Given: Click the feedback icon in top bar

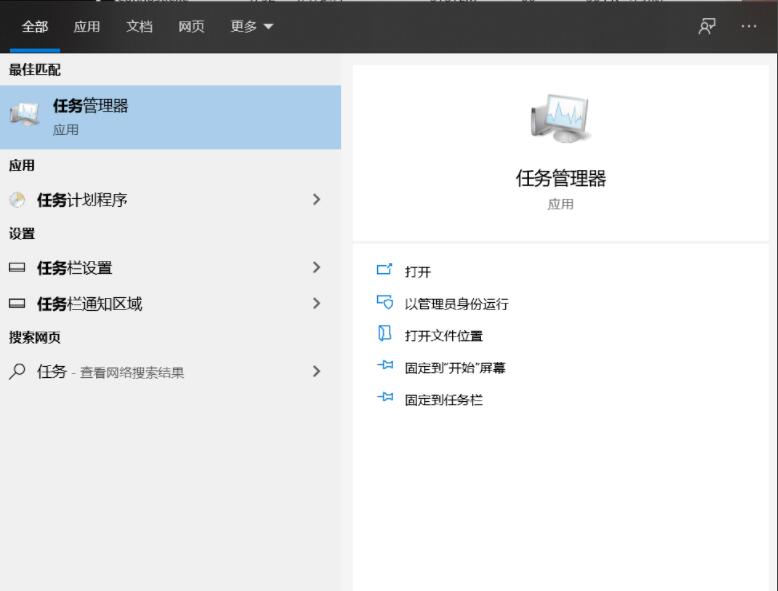Looking at the screenshot, I should [707, 27].
